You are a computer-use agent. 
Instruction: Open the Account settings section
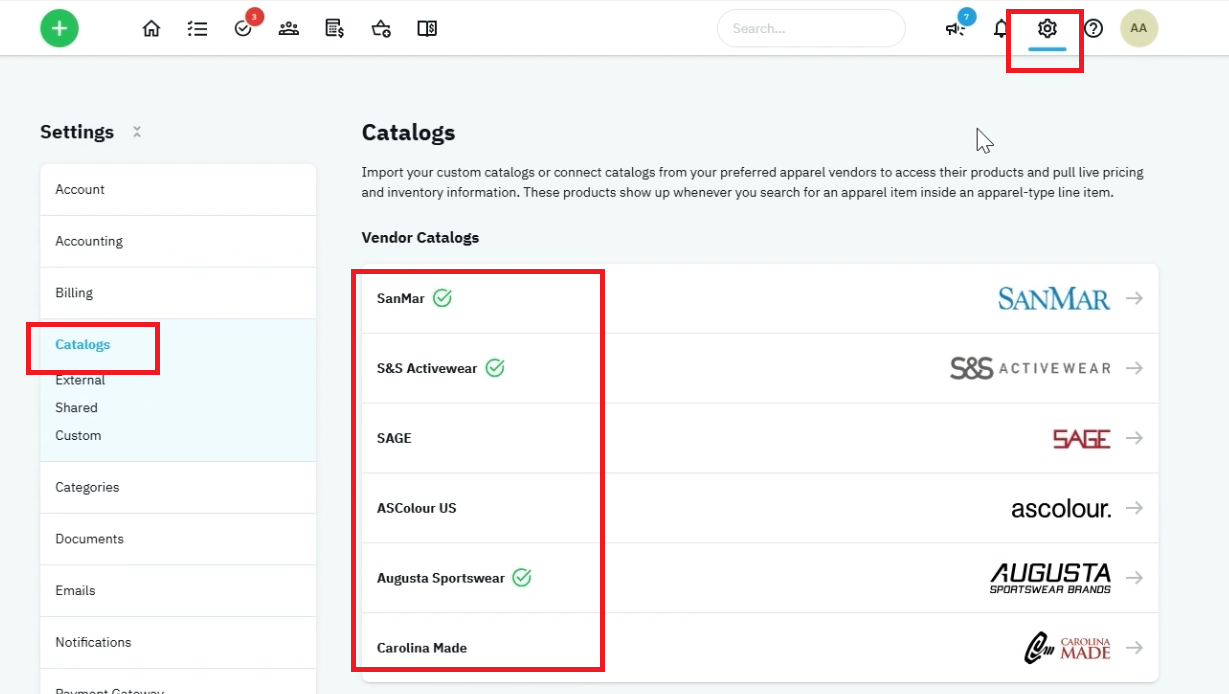tap(178, 189)
